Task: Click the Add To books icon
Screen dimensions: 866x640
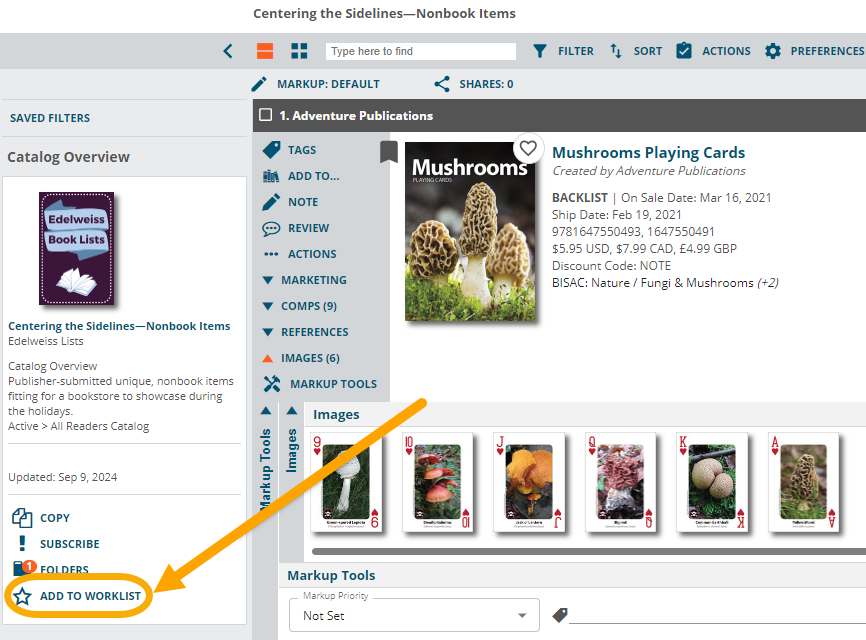Action: tap(271, 176)
